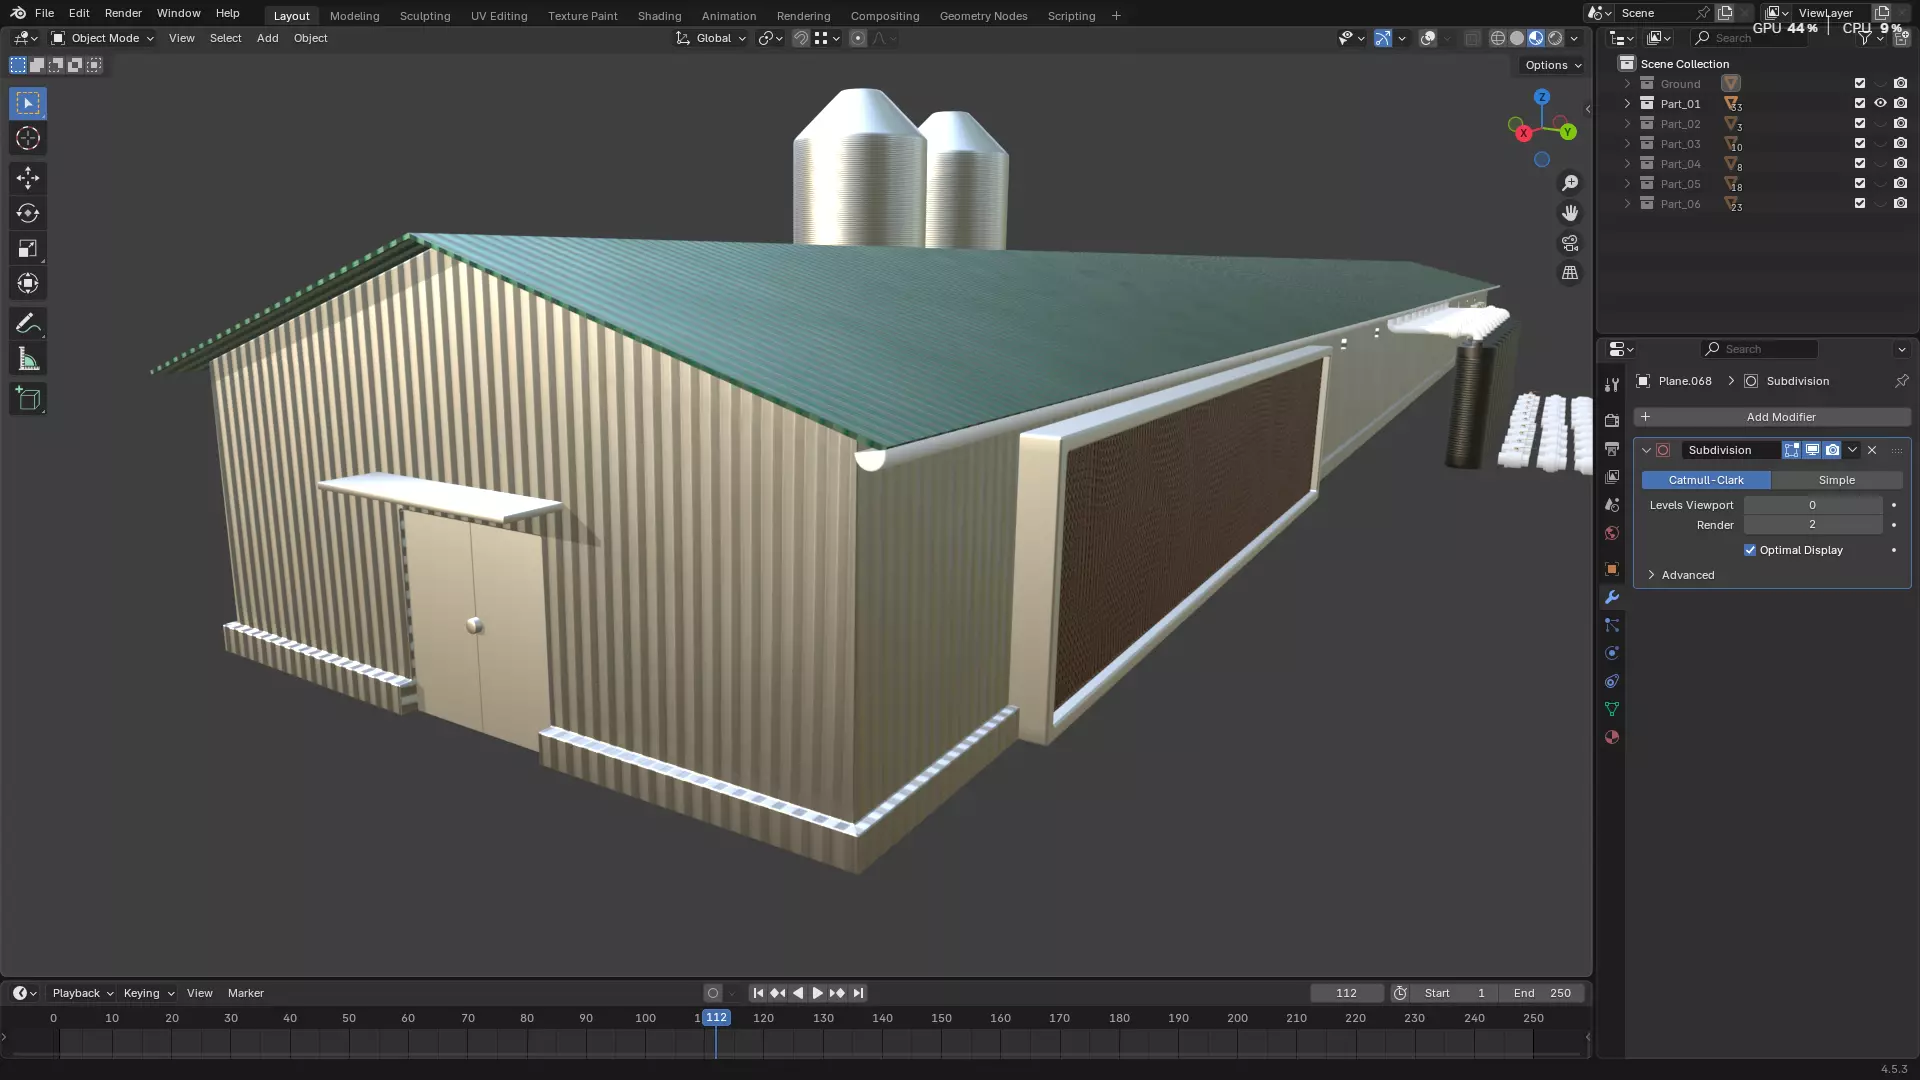
Task: Select the Annotate tool
Action: pos(28,324)
